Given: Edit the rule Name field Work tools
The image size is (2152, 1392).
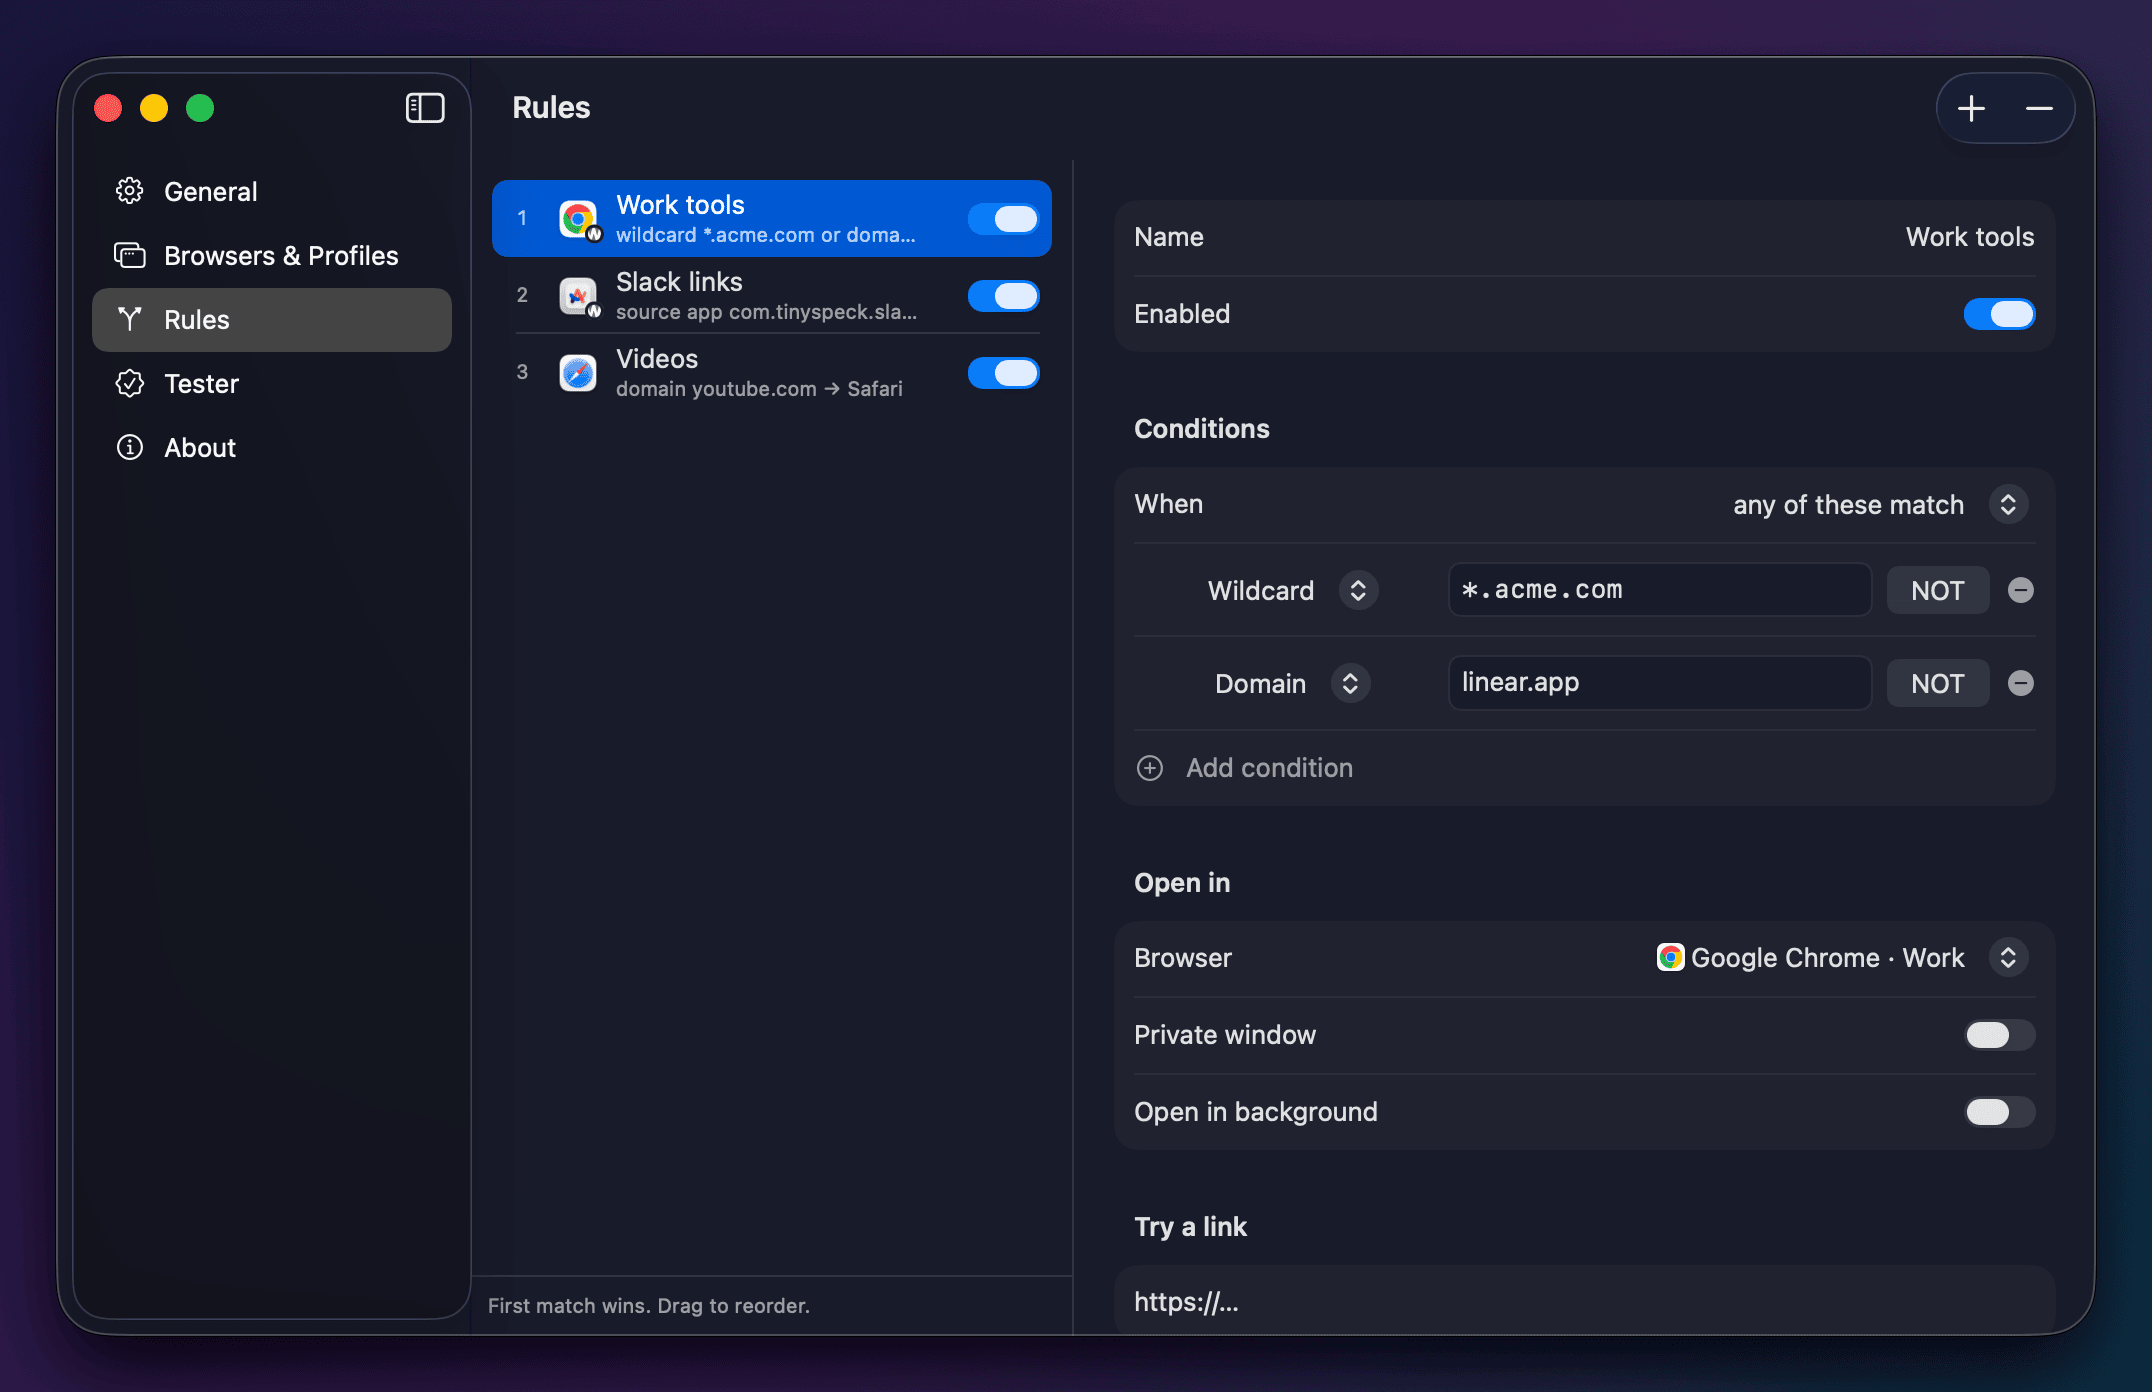Looking at the screenshot, I should (x=1969, y=237).
